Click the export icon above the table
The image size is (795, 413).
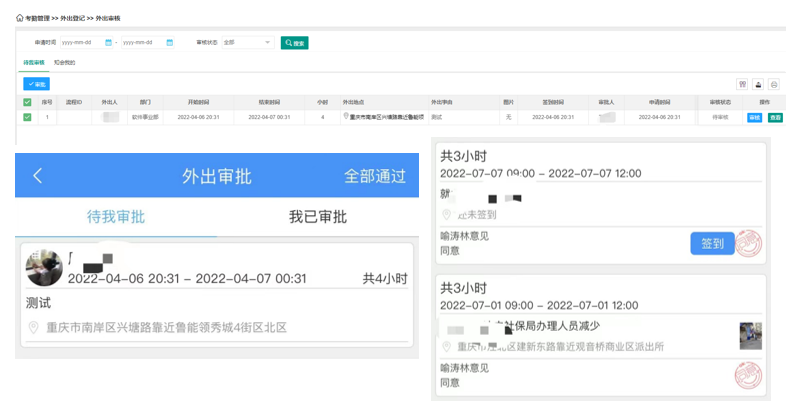[759, 84]
